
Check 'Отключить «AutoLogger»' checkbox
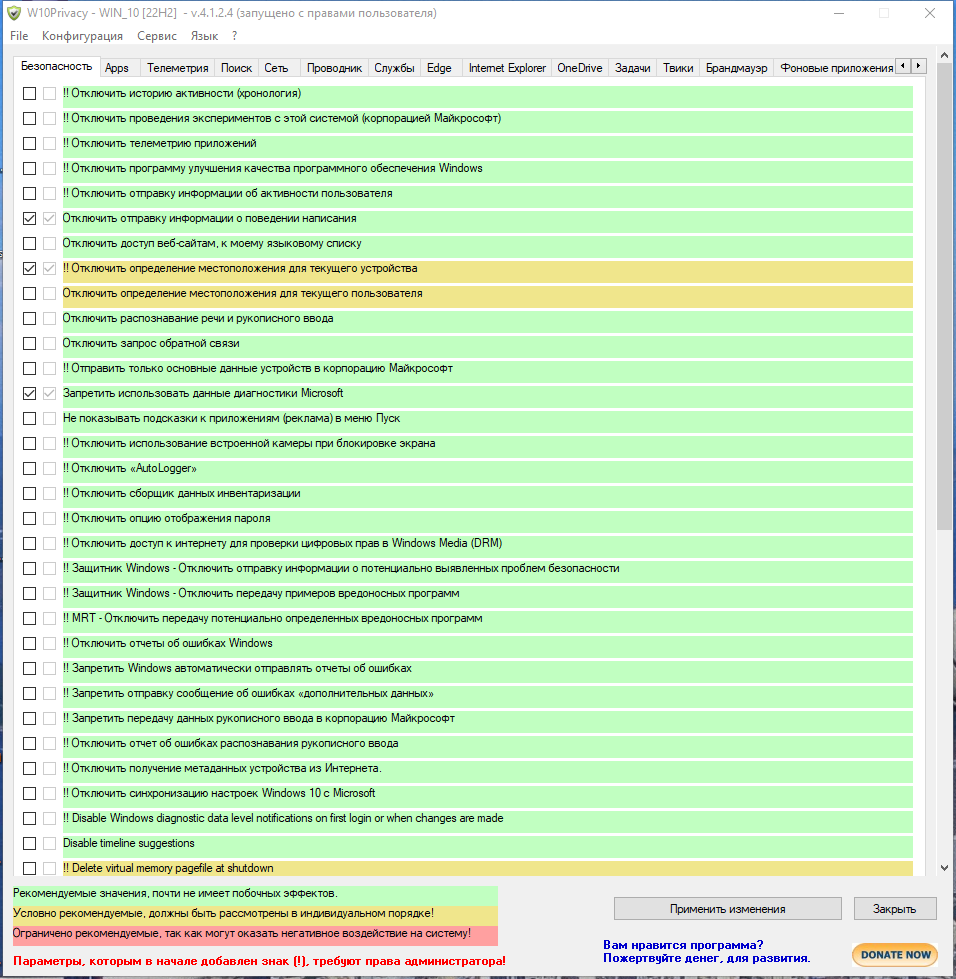(x=29, y=468)
